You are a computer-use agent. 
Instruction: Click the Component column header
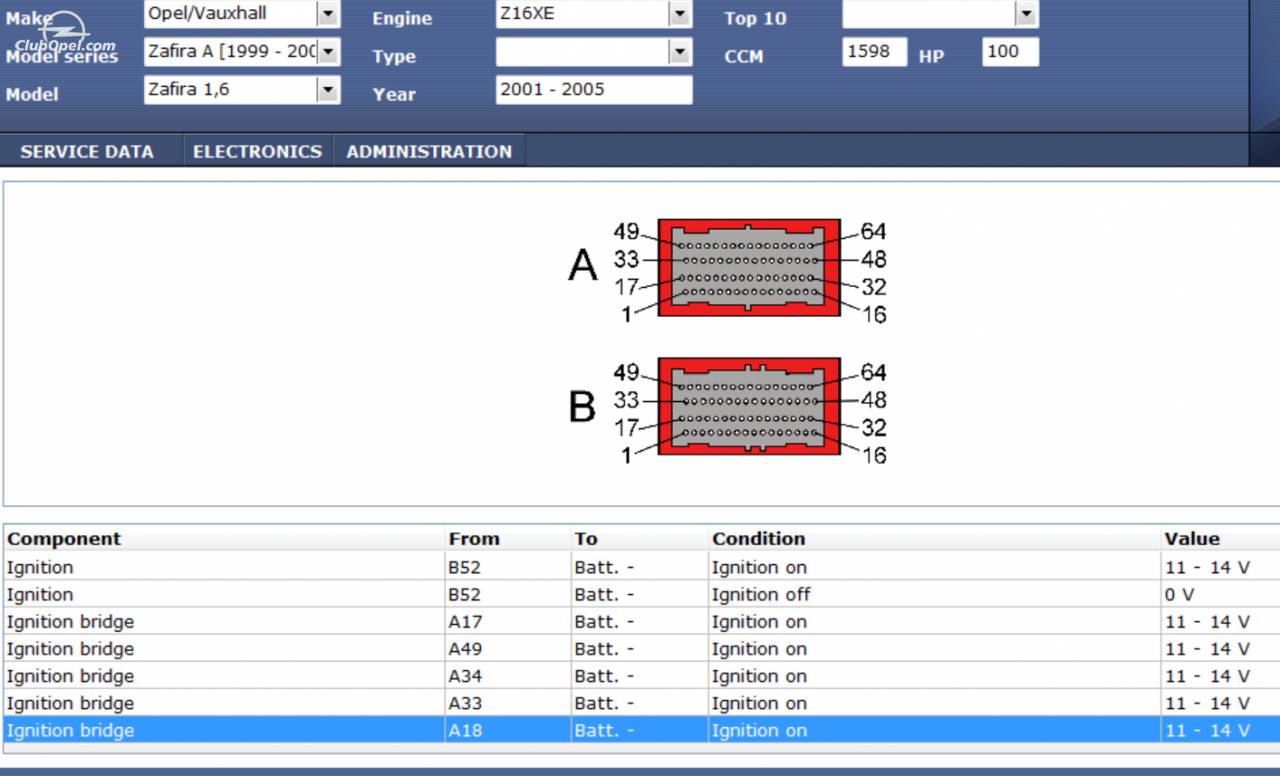223,538
